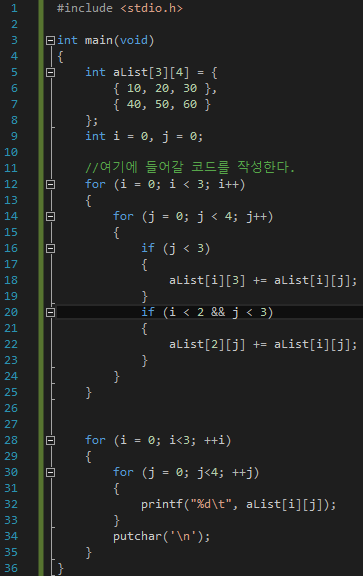This screenshot has height=576, width=363.
Task: Collapse the j<4 for loop fold on line 30
Action: tap(50, 472)
